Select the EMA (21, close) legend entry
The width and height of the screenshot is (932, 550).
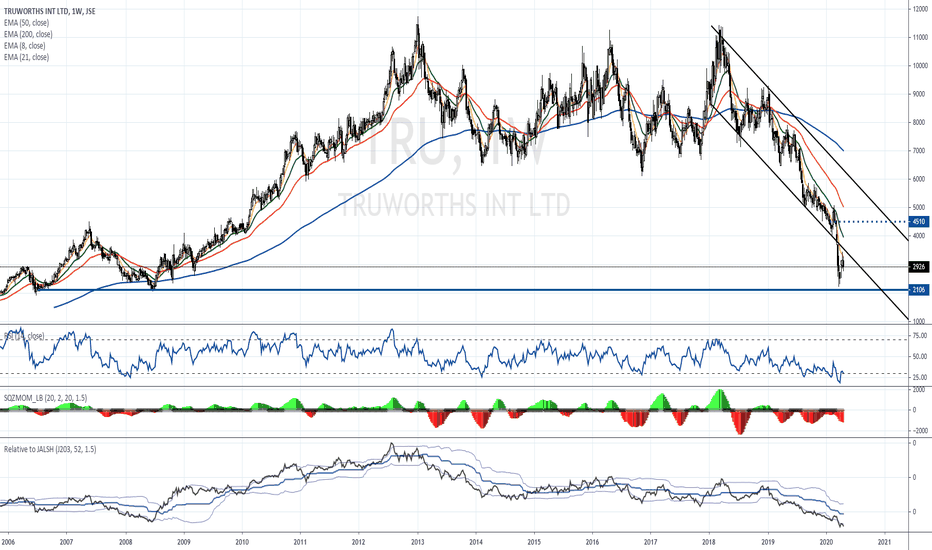pos(27,57)
